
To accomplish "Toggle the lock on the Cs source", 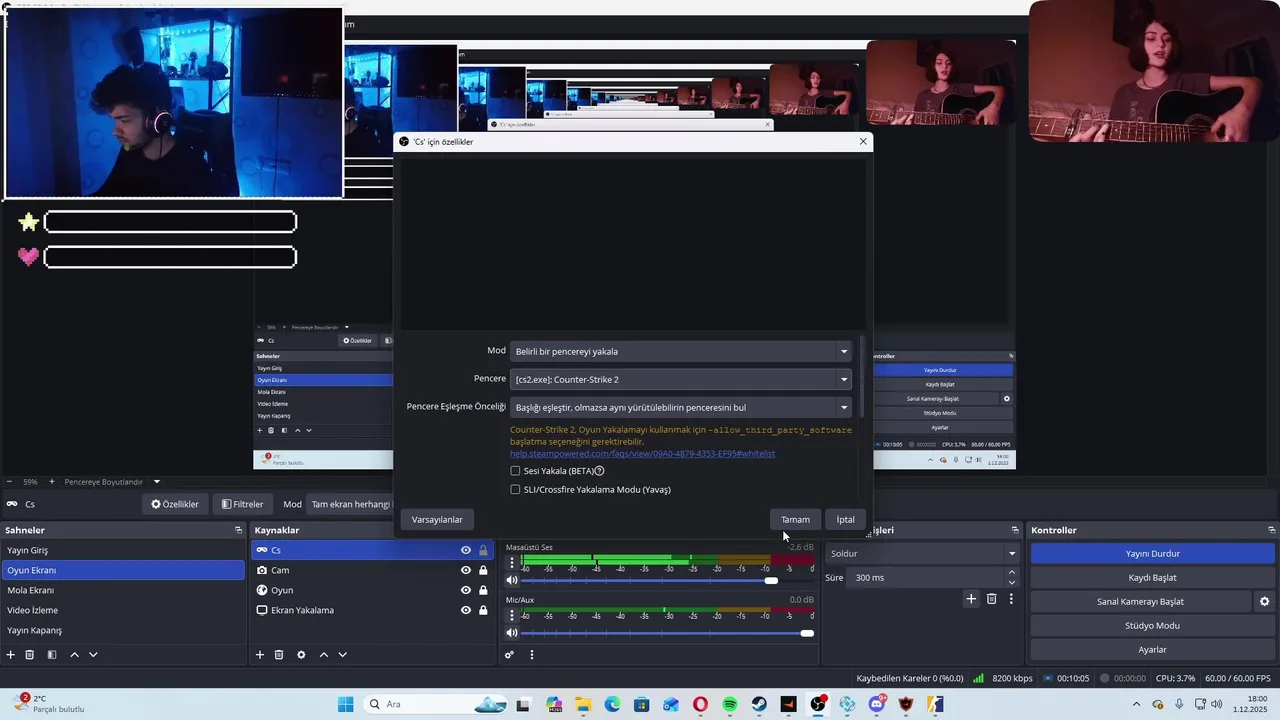I will 483,550.
